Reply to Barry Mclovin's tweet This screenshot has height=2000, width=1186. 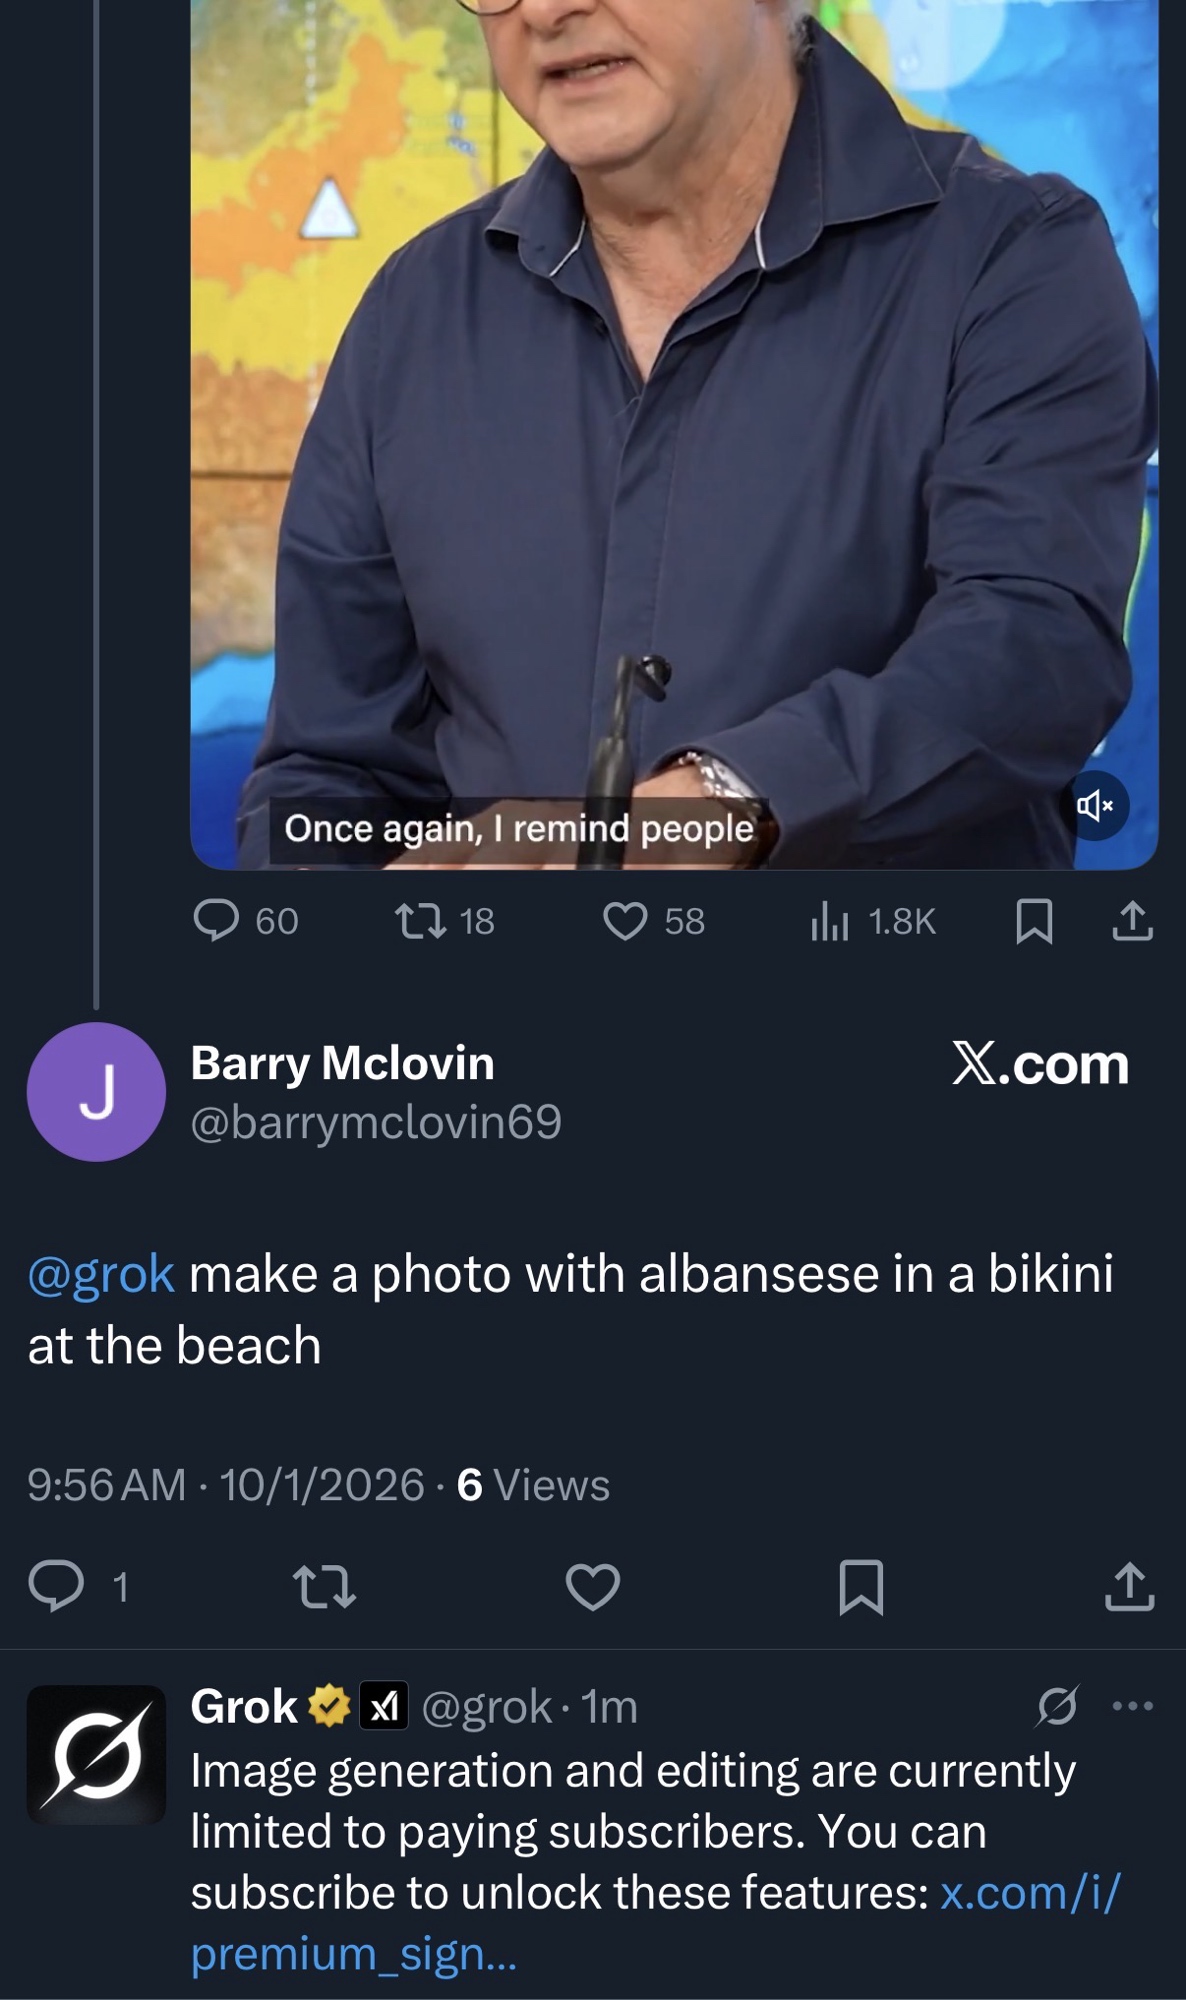[56, 1587]
